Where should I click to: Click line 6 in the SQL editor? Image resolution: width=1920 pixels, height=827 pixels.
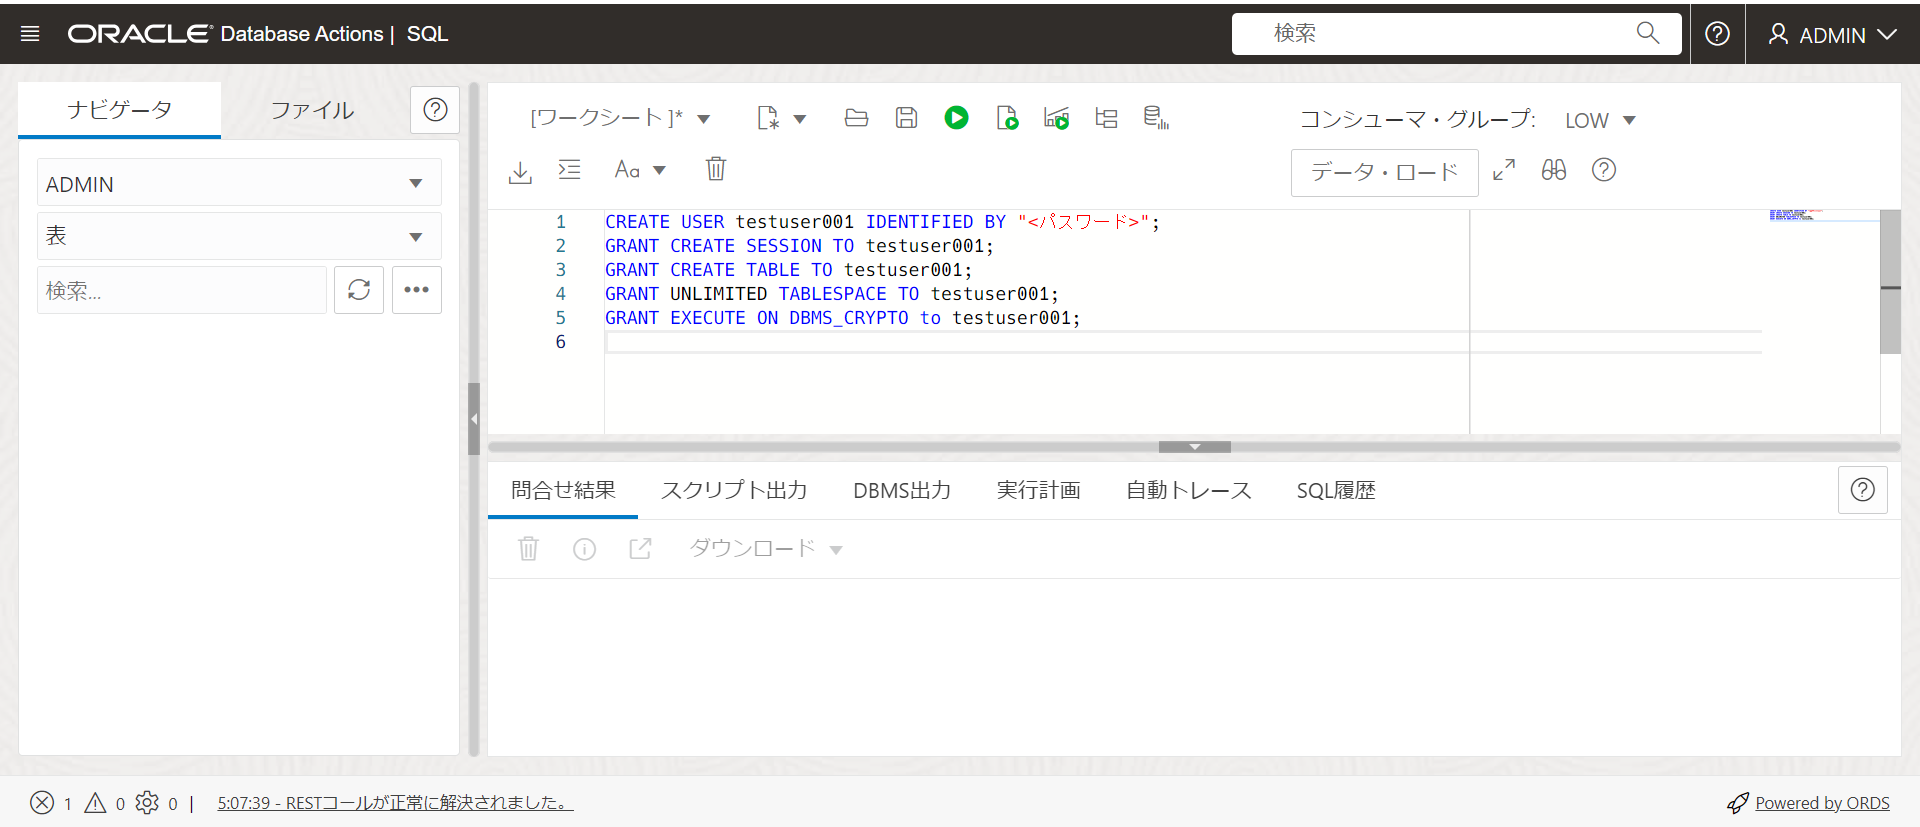pyautogui.click(x=1183, y=342)
